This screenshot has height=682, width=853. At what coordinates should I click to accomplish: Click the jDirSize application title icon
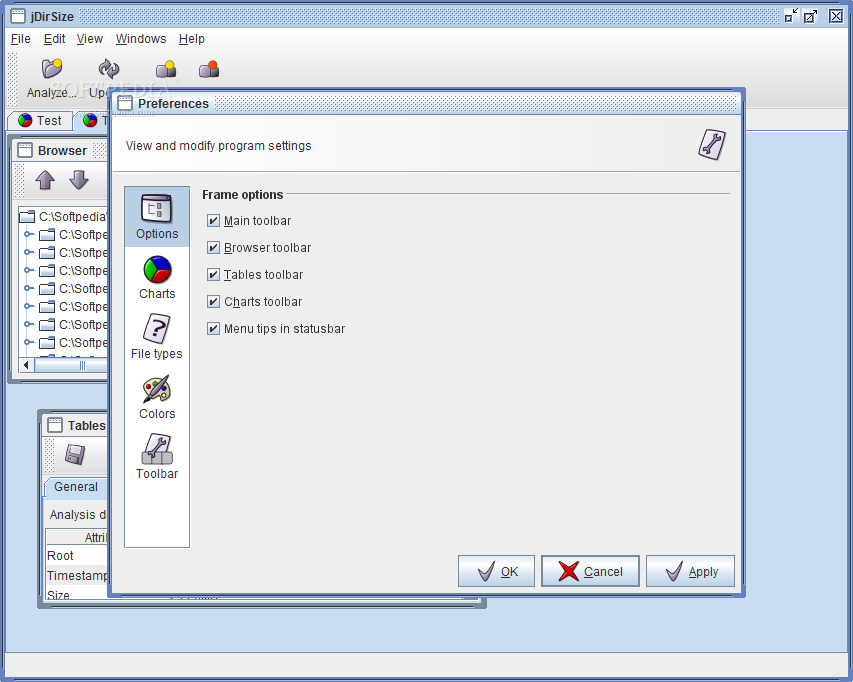(18, 16)
